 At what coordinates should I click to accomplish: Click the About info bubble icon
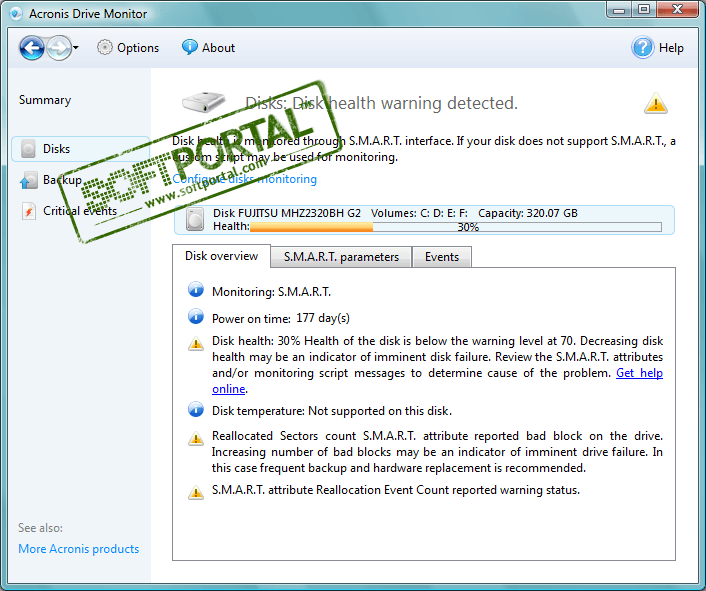[190, 47]
